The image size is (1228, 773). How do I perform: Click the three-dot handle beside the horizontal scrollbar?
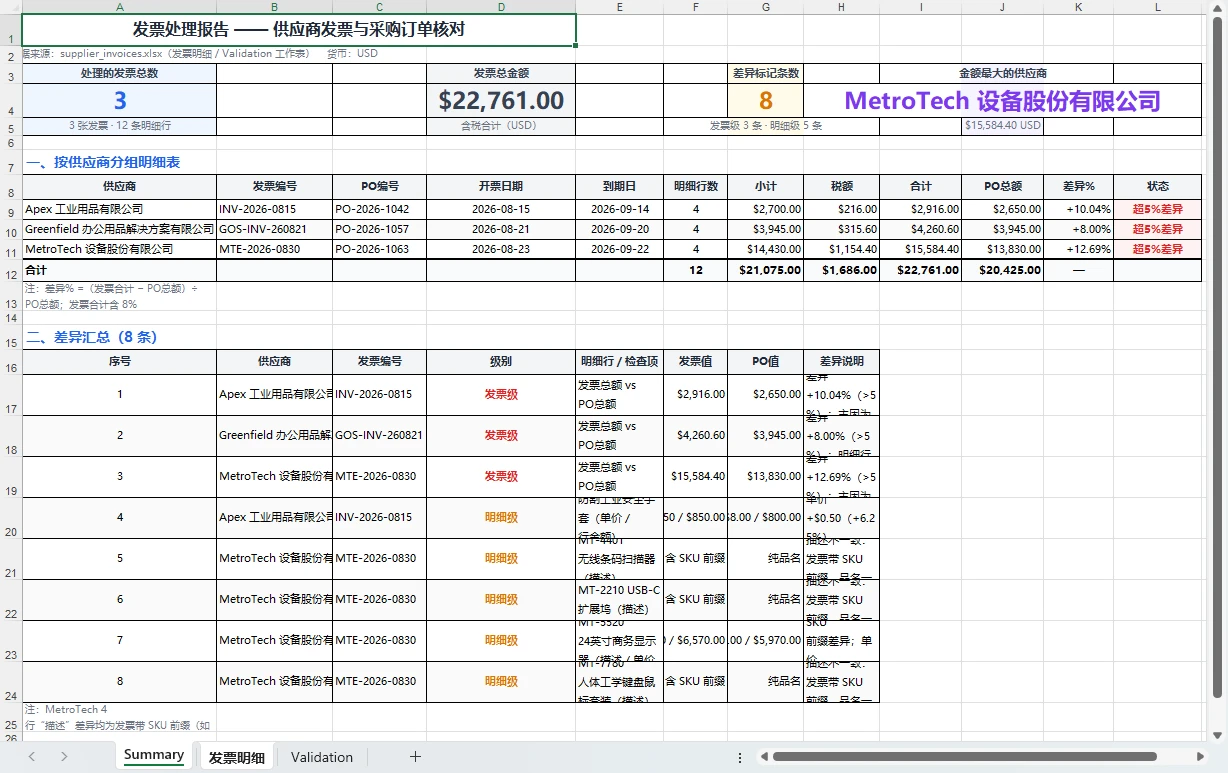click(740, 757)
